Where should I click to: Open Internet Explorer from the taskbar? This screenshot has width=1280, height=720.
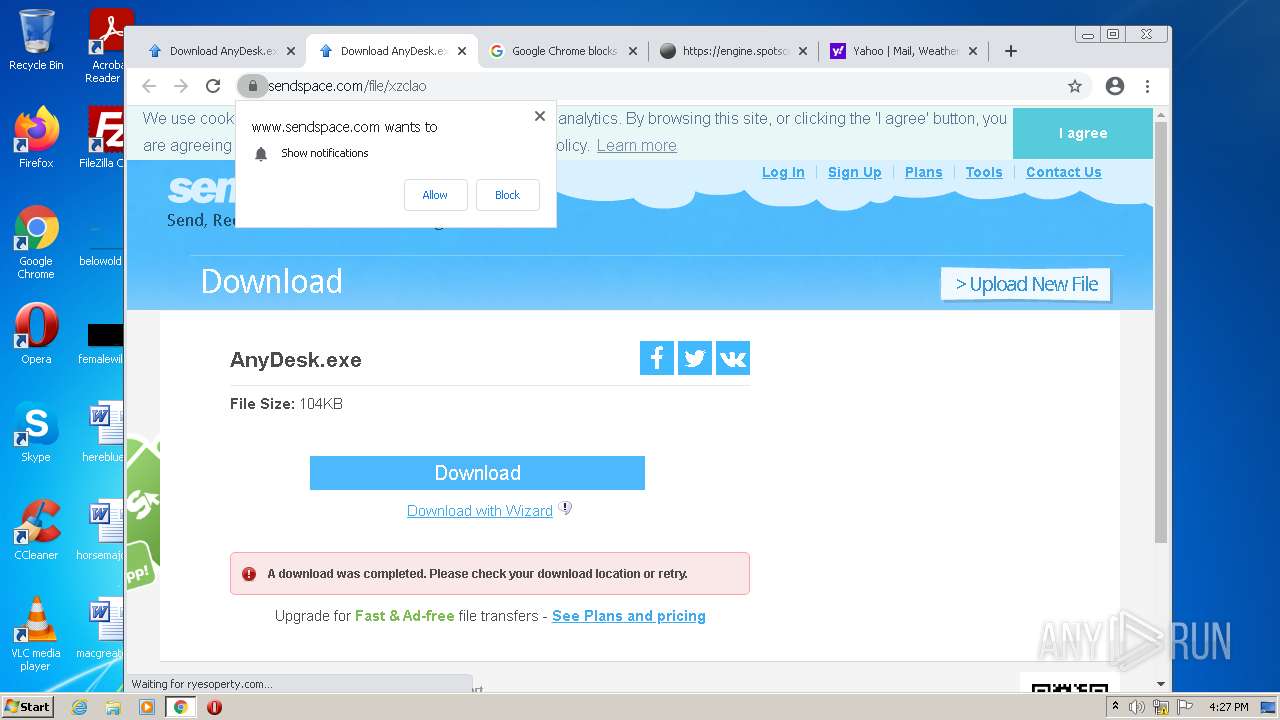79,707
